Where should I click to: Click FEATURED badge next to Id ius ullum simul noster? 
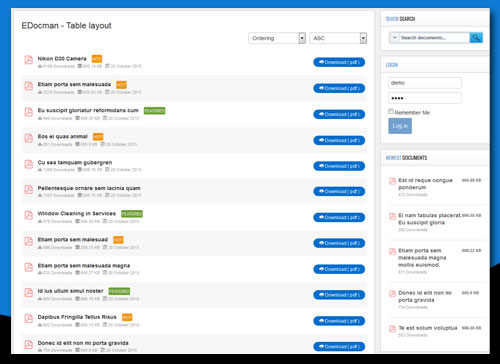pyautogui.click(x=119, y=291)
